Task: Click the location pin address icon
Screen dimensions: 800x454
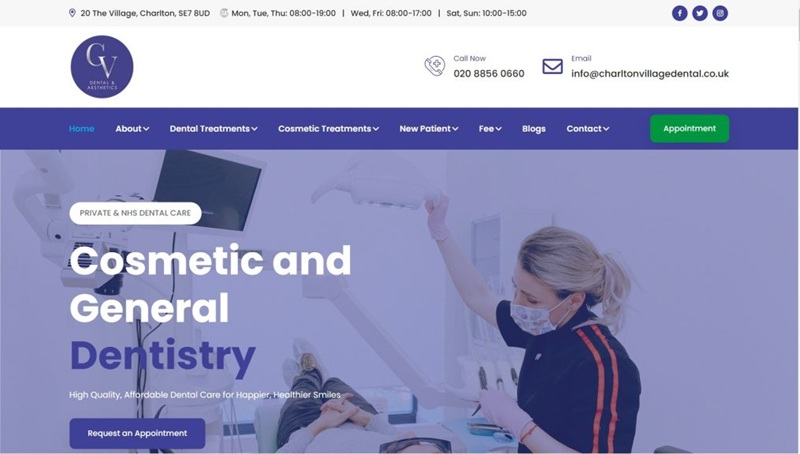Action: (x=72, y=13)
